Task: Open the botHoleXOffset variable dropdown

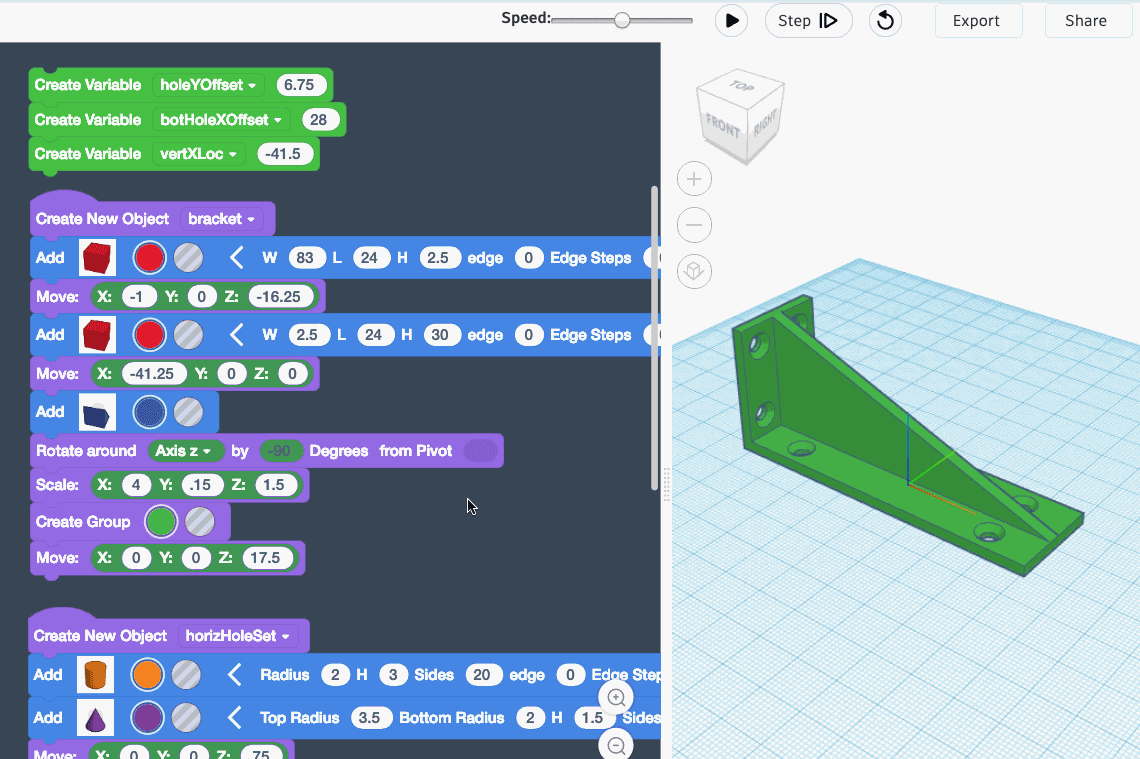Action: [x=220, y=120]
